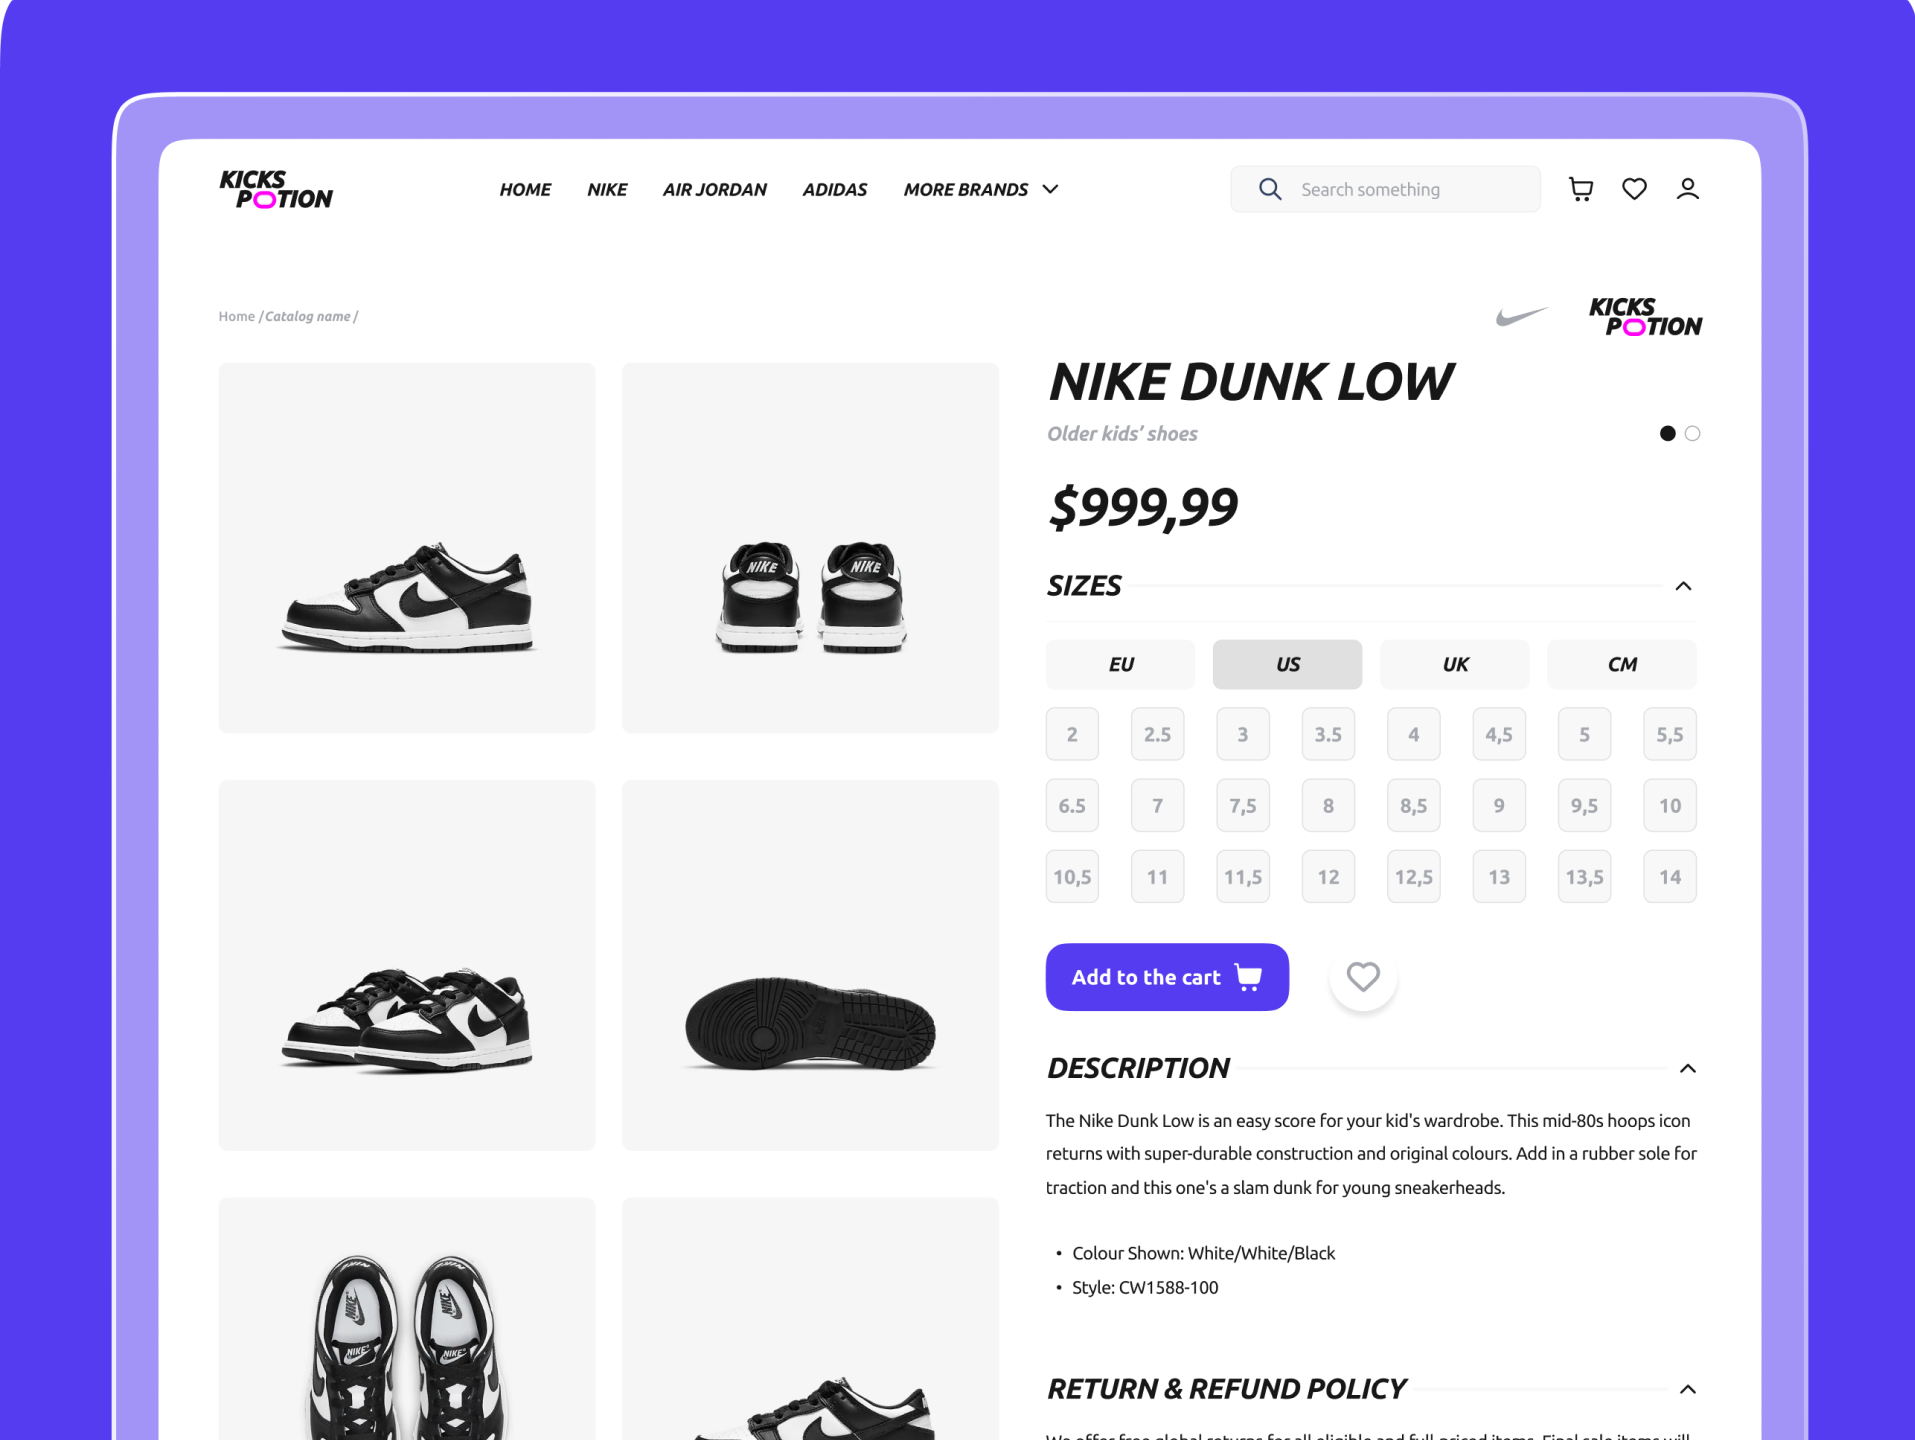Choose size 12,5 option
The height and width of the screenshot is (1440, 1915).
(1414, 877)
